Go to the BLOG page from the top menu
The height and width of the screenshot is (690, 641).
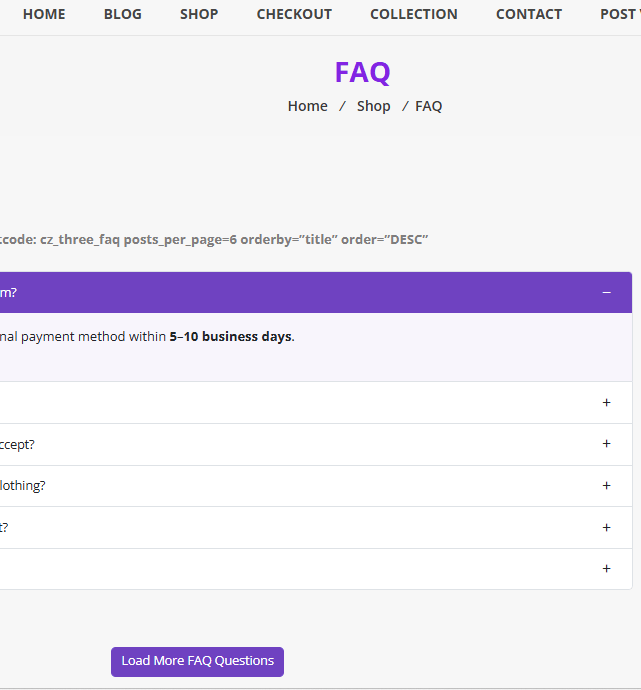pyautogui.click(x=123, y=14)
